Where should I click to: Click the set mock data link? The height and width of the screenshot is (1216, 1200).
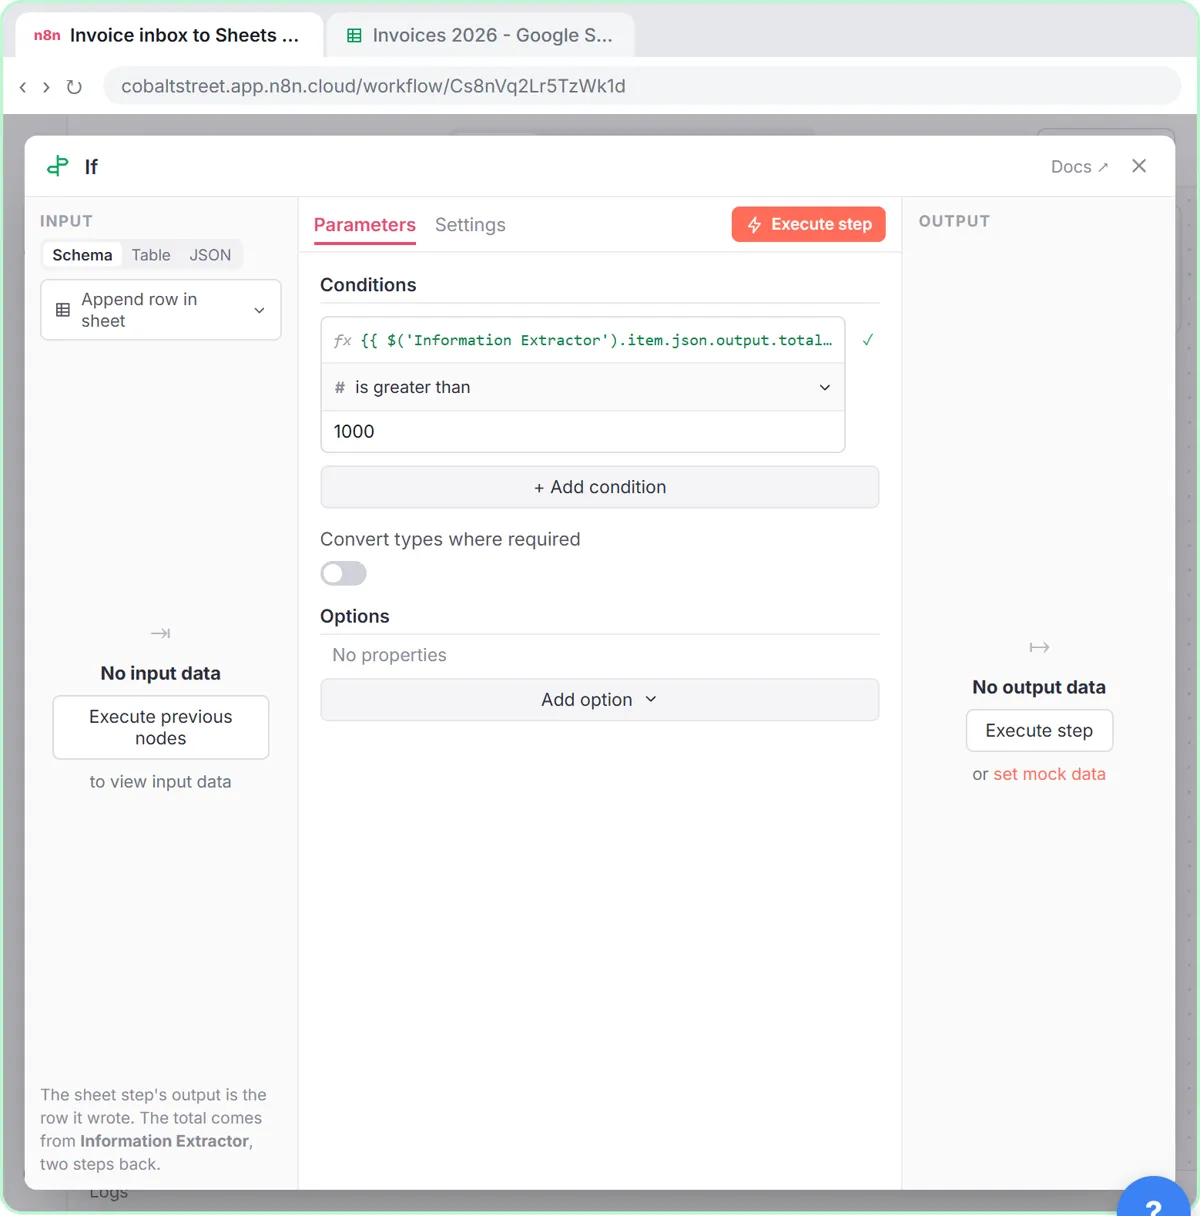[x=1049, y=774]
